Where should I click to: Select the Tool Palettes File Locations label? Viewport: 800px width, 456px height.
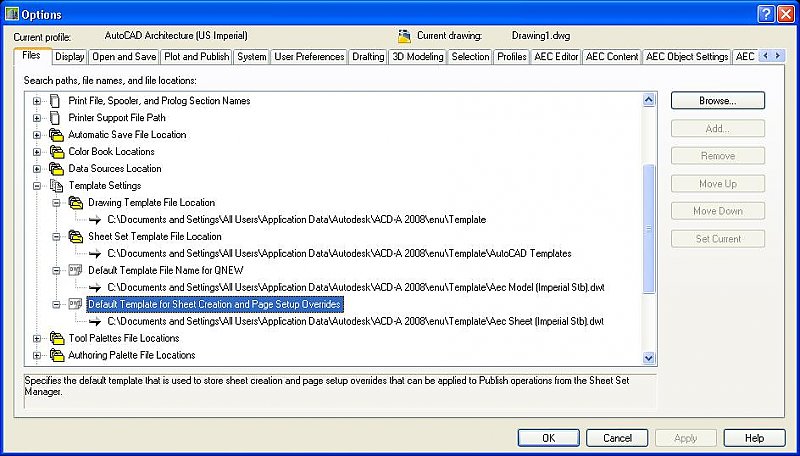click(124, 338)
